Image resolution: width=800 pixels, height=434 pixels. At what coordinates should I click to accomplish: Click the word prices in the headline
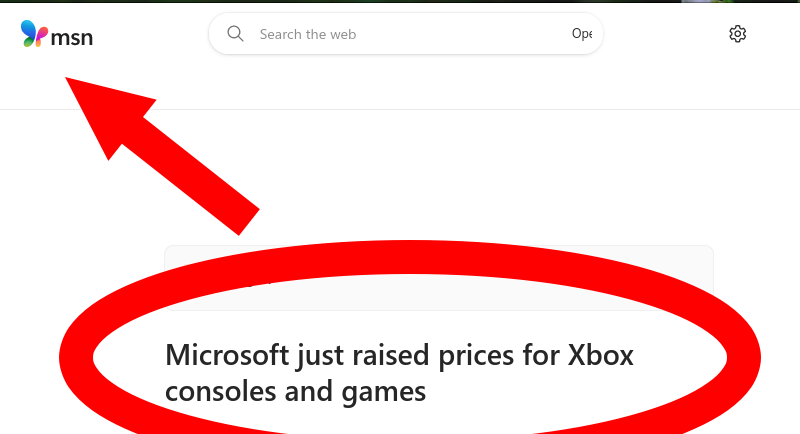(x=476, y=357)
